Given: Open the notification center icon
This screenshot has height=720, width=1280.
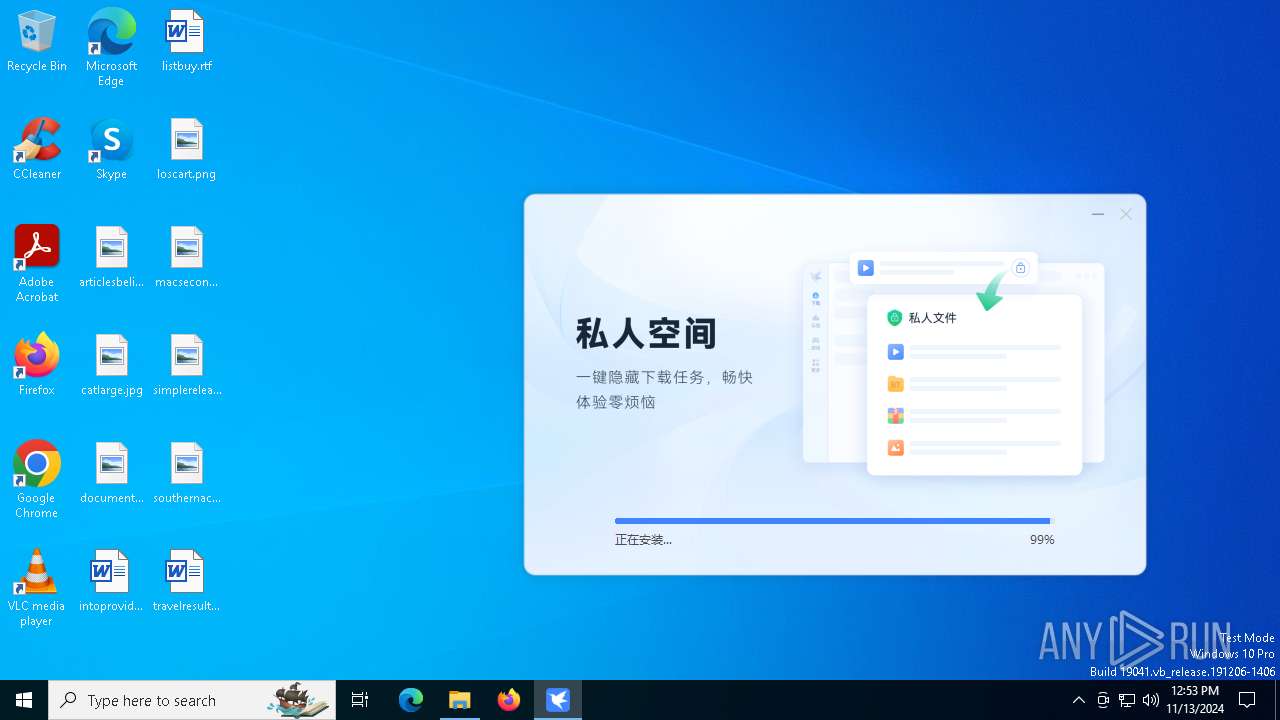Looking at the screenshot, I should point(1247,700).
